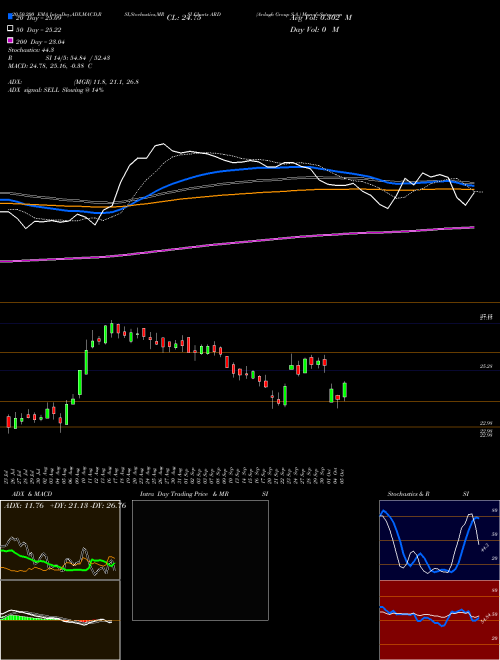Click the 'Day Vol: 0 M' label
The image size is (500, 660).
(314, 29)
